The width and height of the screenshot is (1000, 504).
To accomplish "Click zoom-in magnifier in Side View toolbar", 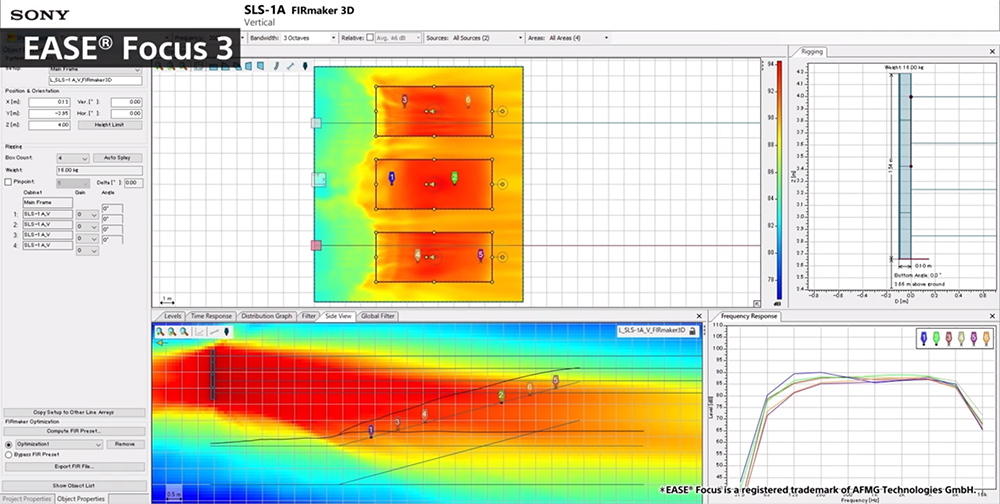I will (x=160, y=330).
